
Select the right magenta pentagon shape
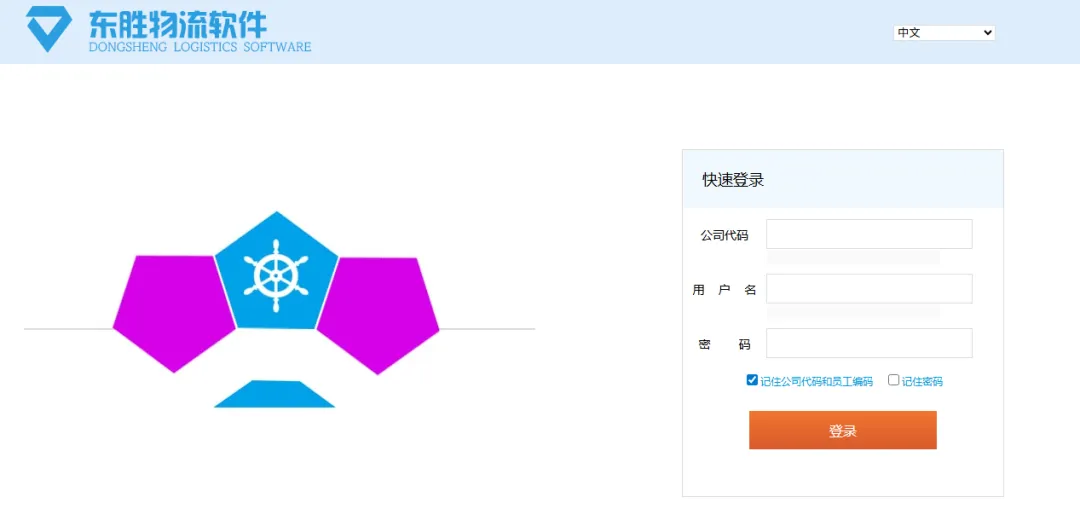379,311
